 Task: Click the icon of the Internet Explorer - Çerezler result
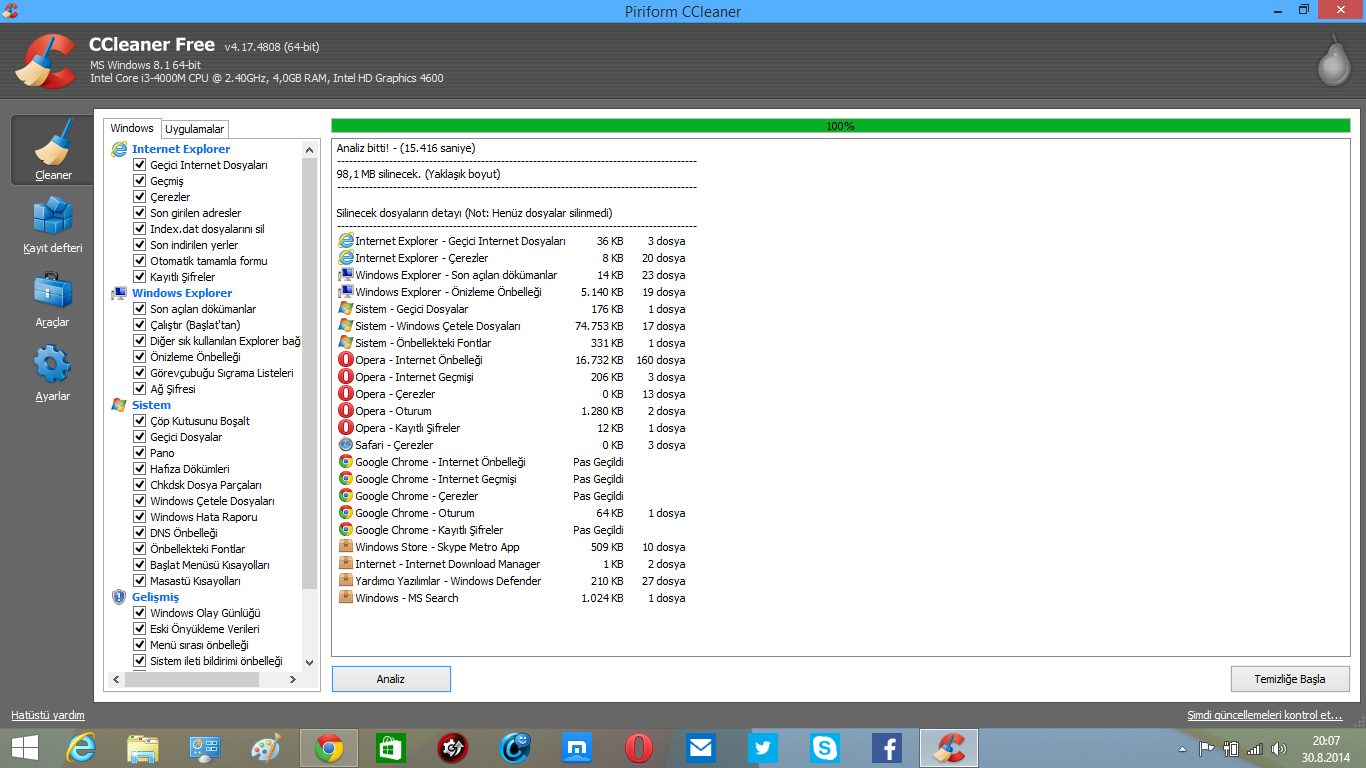coord(346,258)
